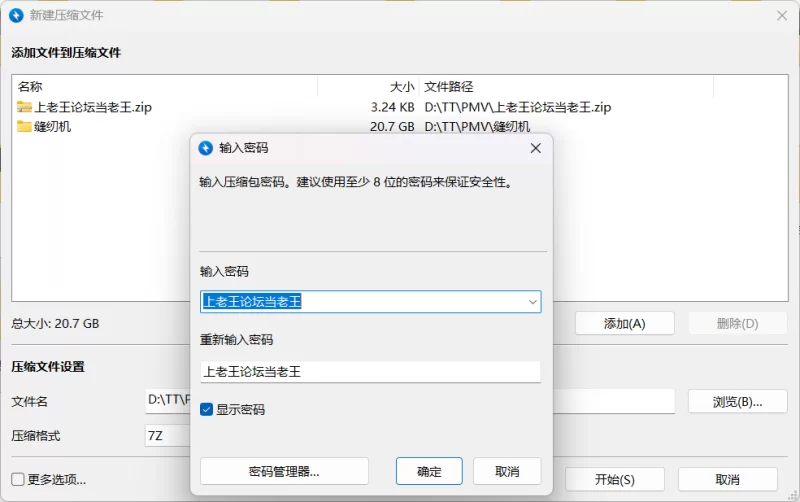Click the path D:\TT\PMV\上老王论坛当老王.zip

click(x=518, y=107)
